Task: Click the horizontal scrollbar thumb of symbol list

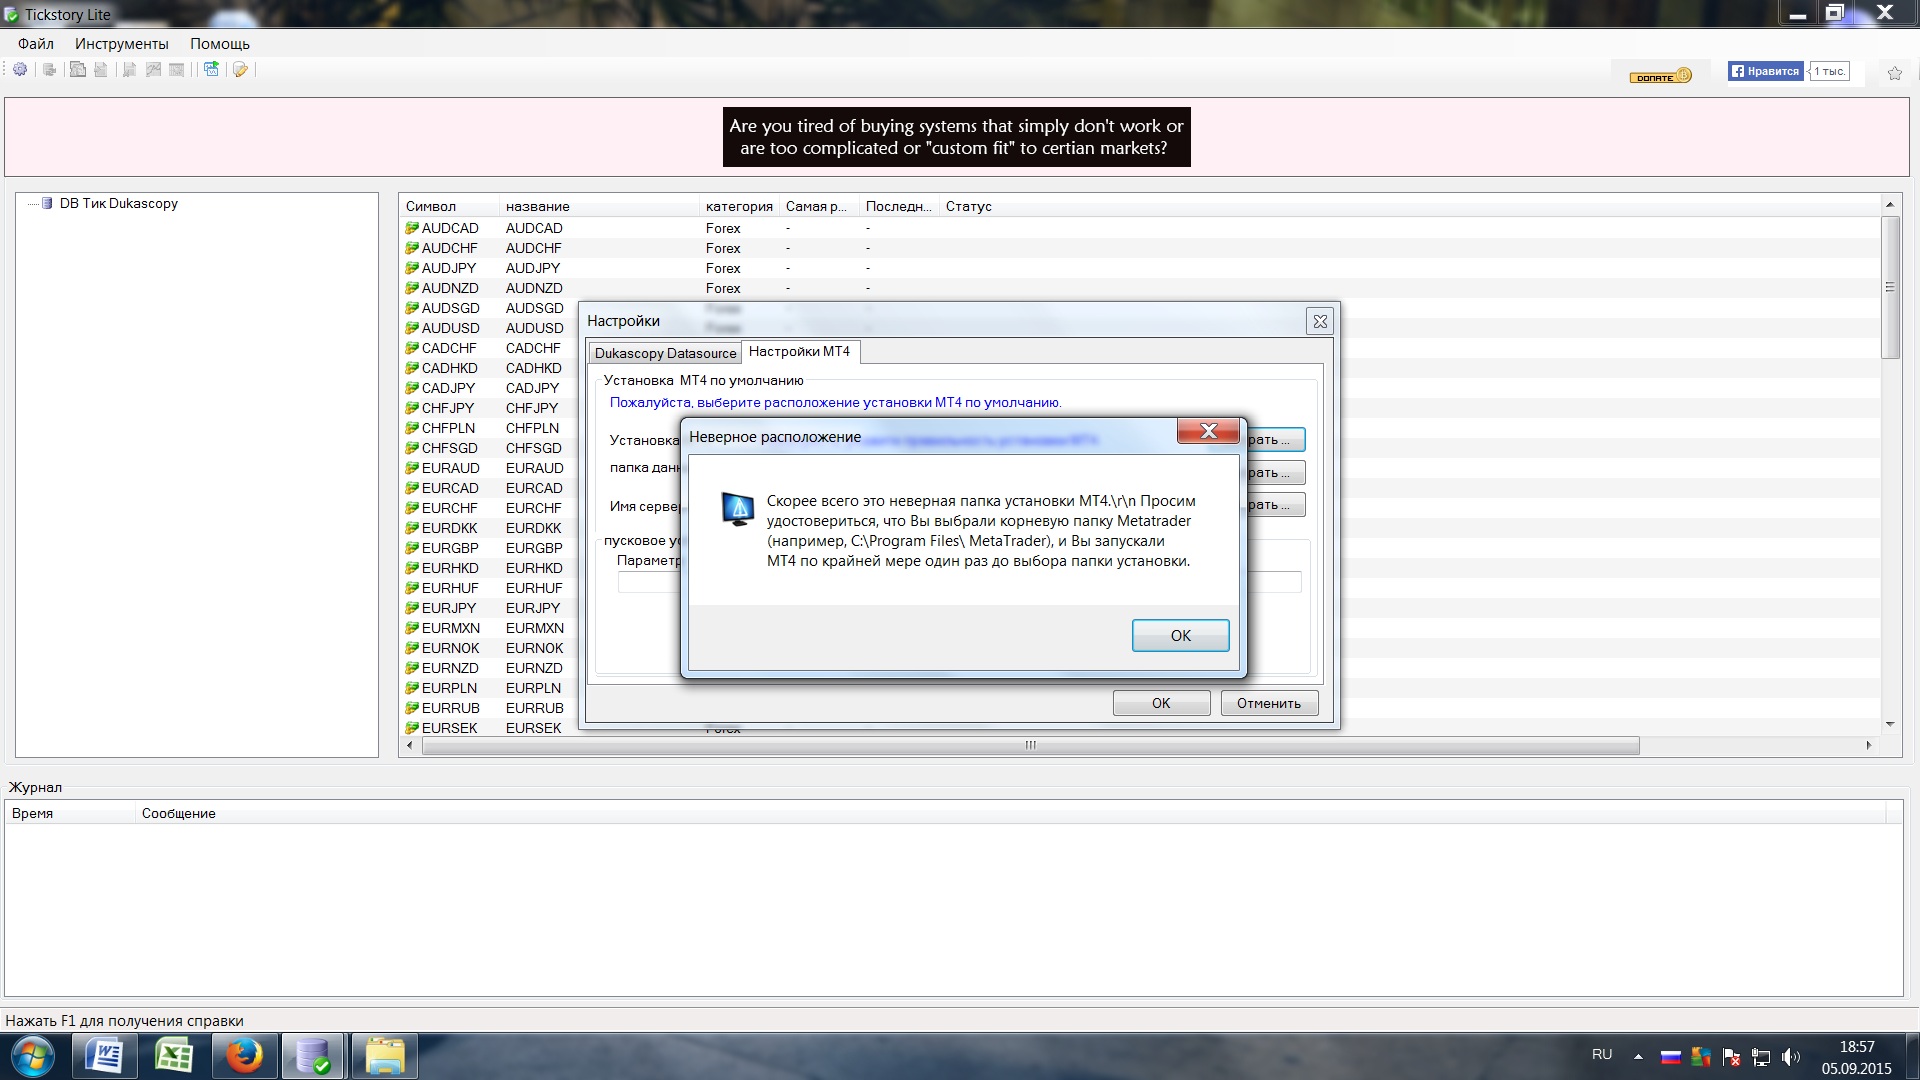Action: click(x=1030, y=745)
